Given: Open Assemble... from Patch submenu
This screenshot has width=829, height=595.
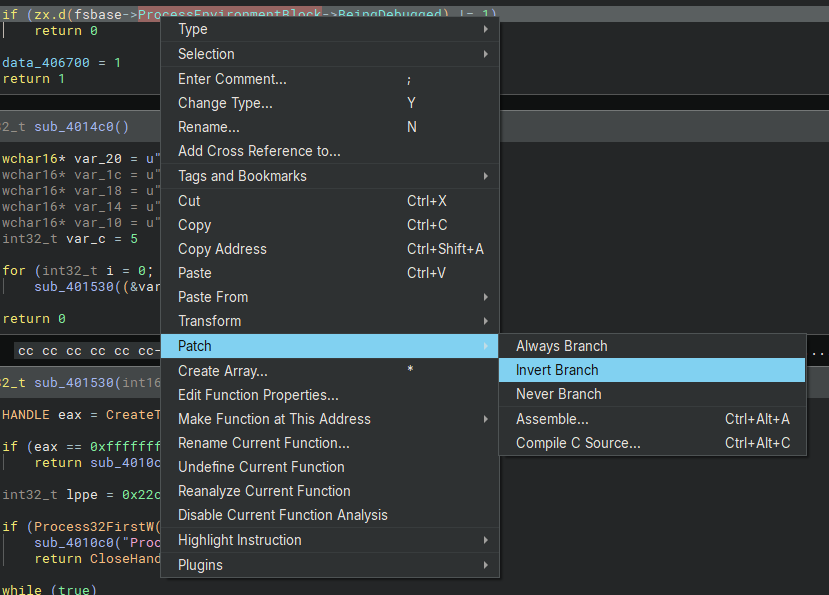Looking at the screenshot, I should pyautogui.click(x=652, y=419).
